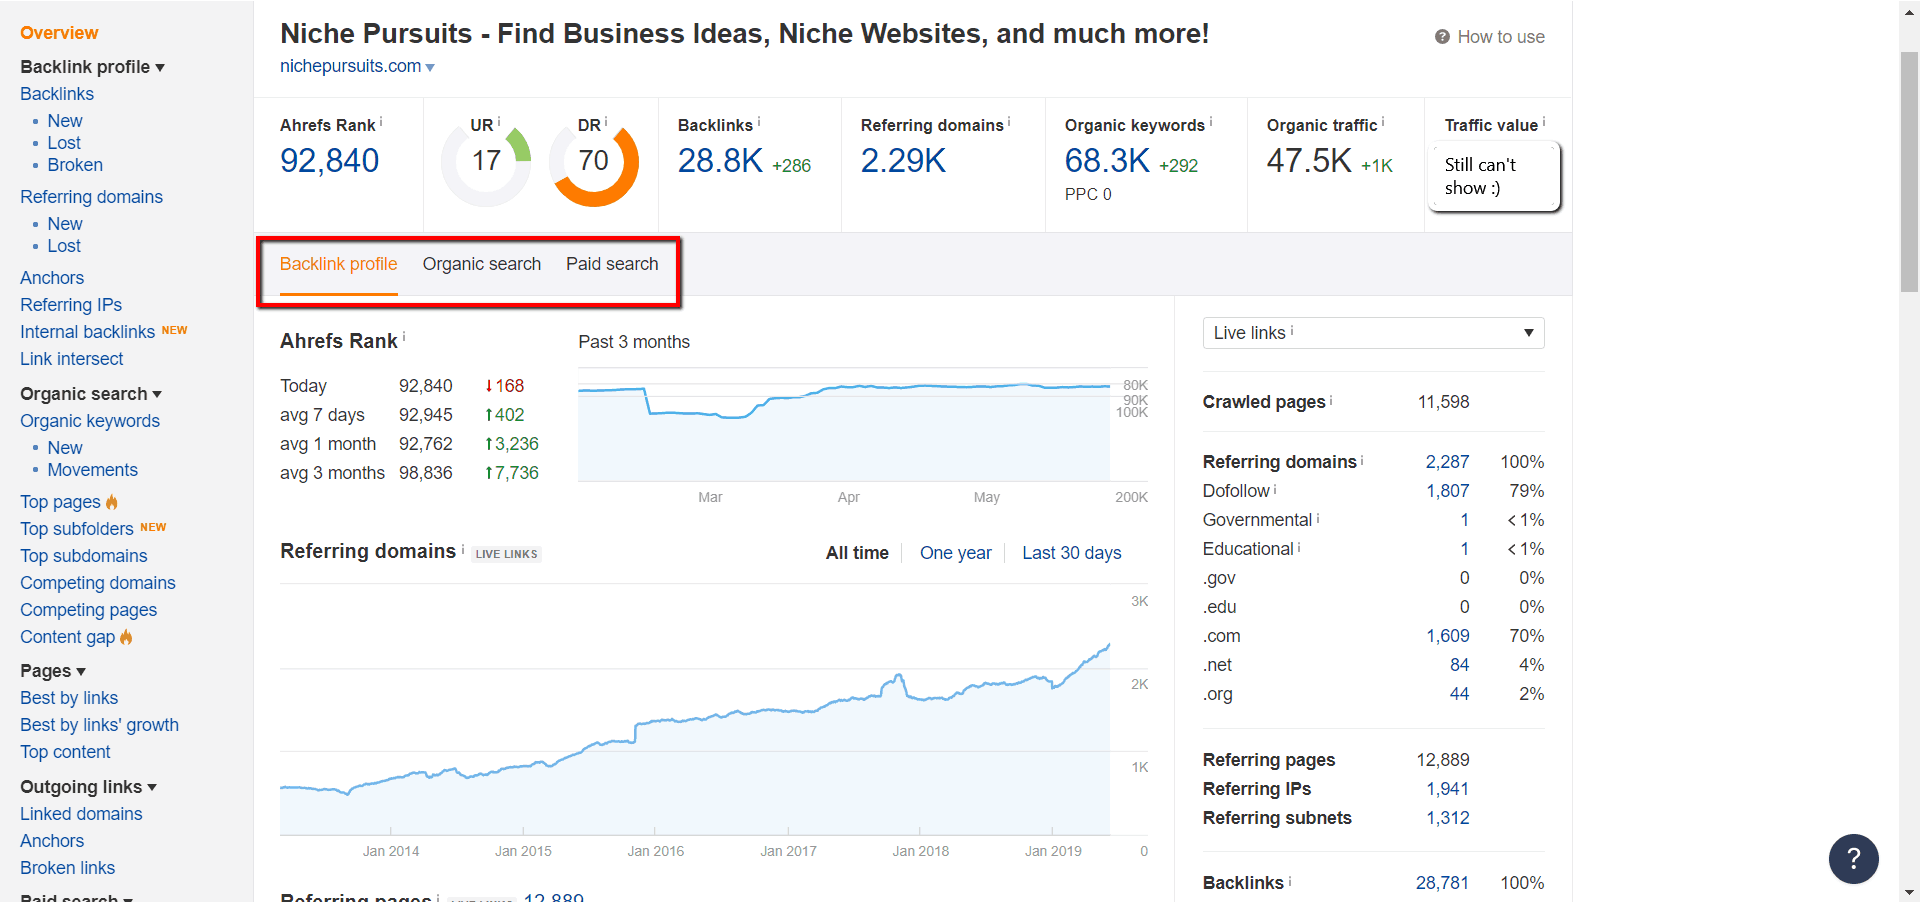Click the Traffic value info icon
Viewport: 1920px width, 902px height.
1544,122
